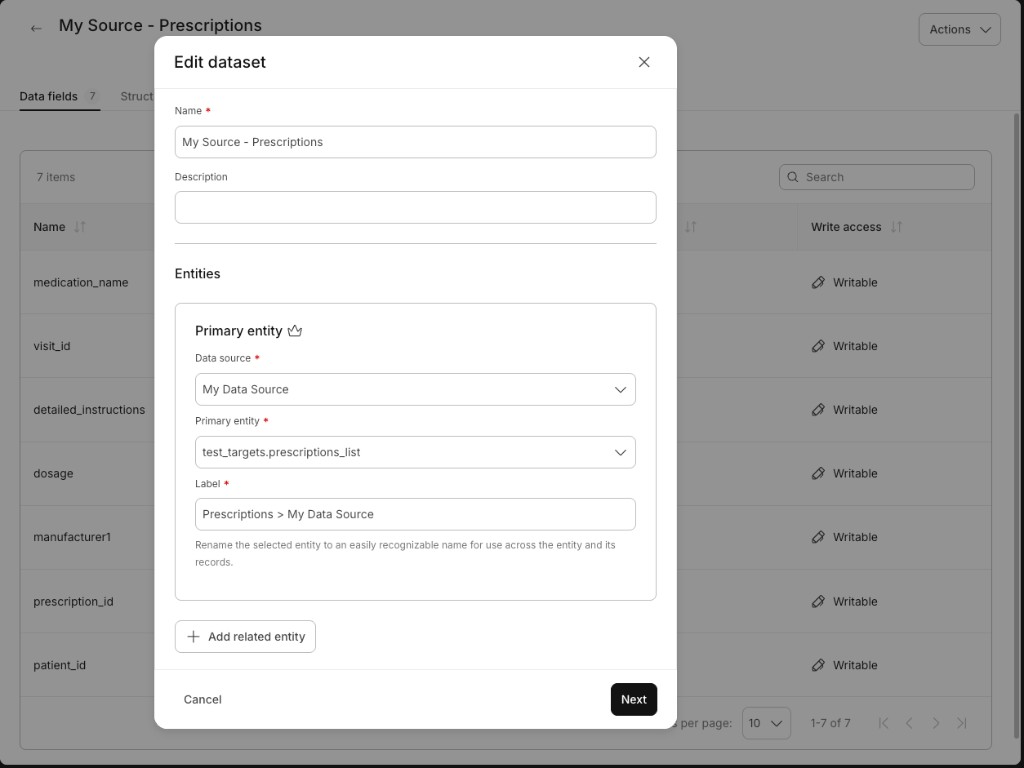Image resolution: width=1024 pixels, height=768 pixels.
Task: Click the Label input field
Action: pos(415,514)
